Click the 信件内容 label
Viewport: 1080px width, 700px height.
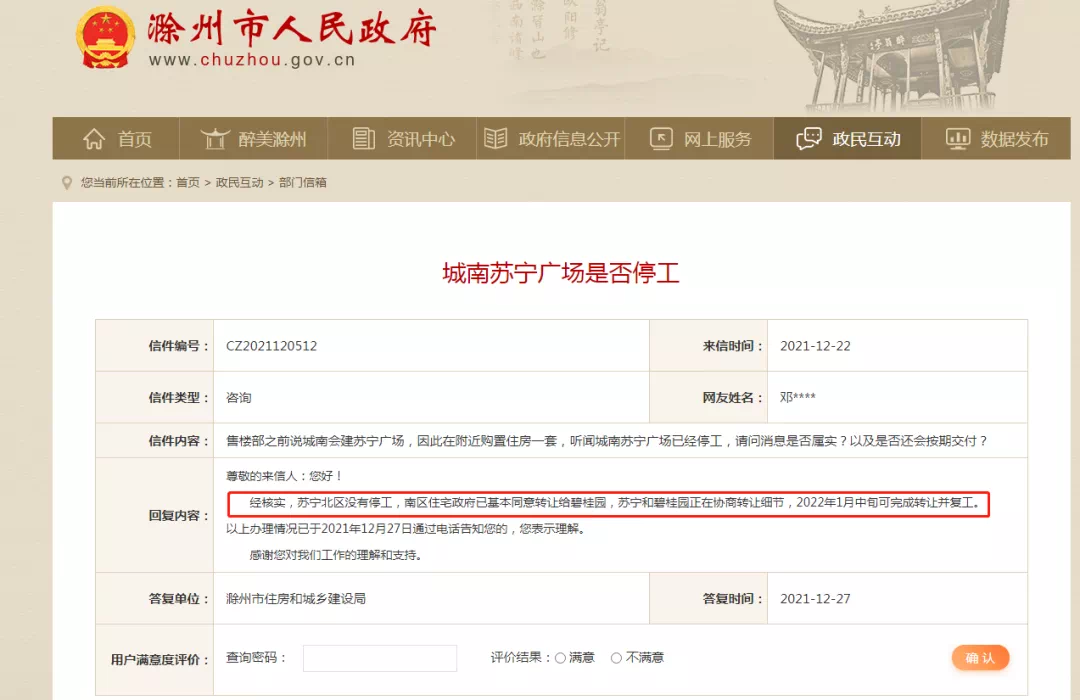pyautogui.click(x=178, y=441)
